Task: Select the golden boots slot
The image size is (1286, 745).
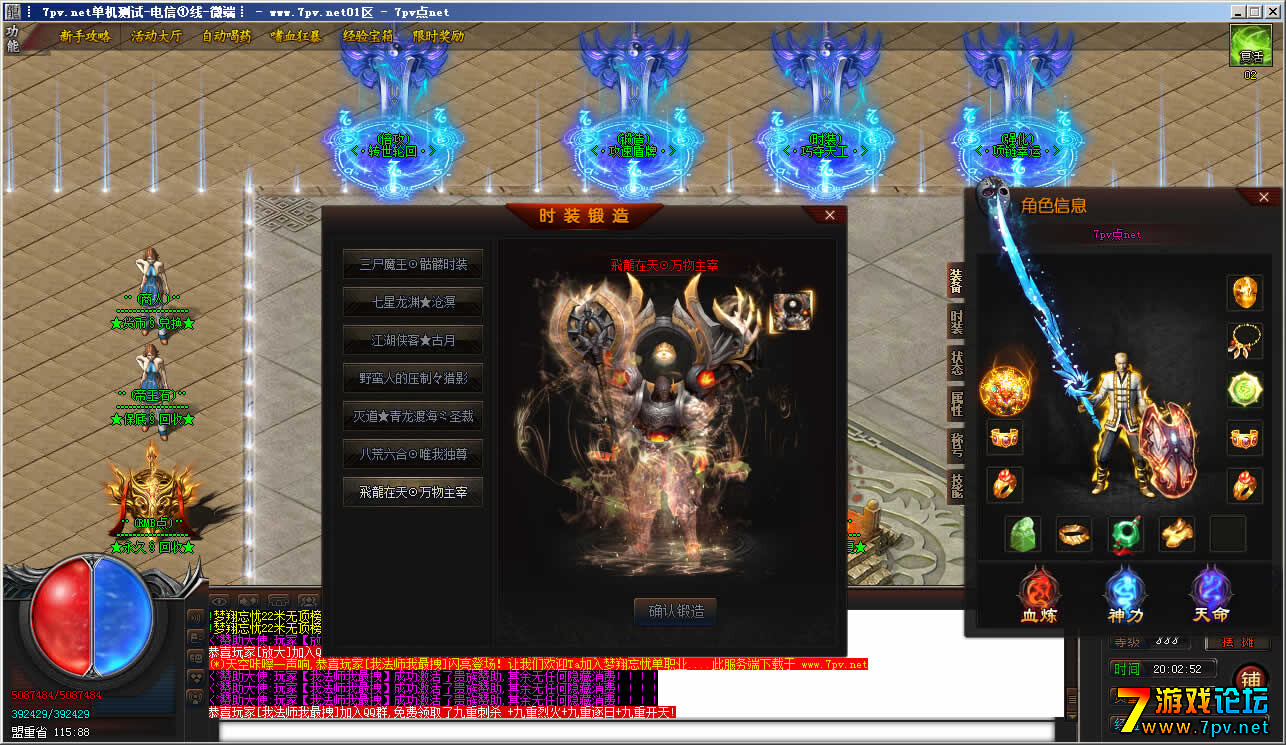Action: coord(1177,534)
